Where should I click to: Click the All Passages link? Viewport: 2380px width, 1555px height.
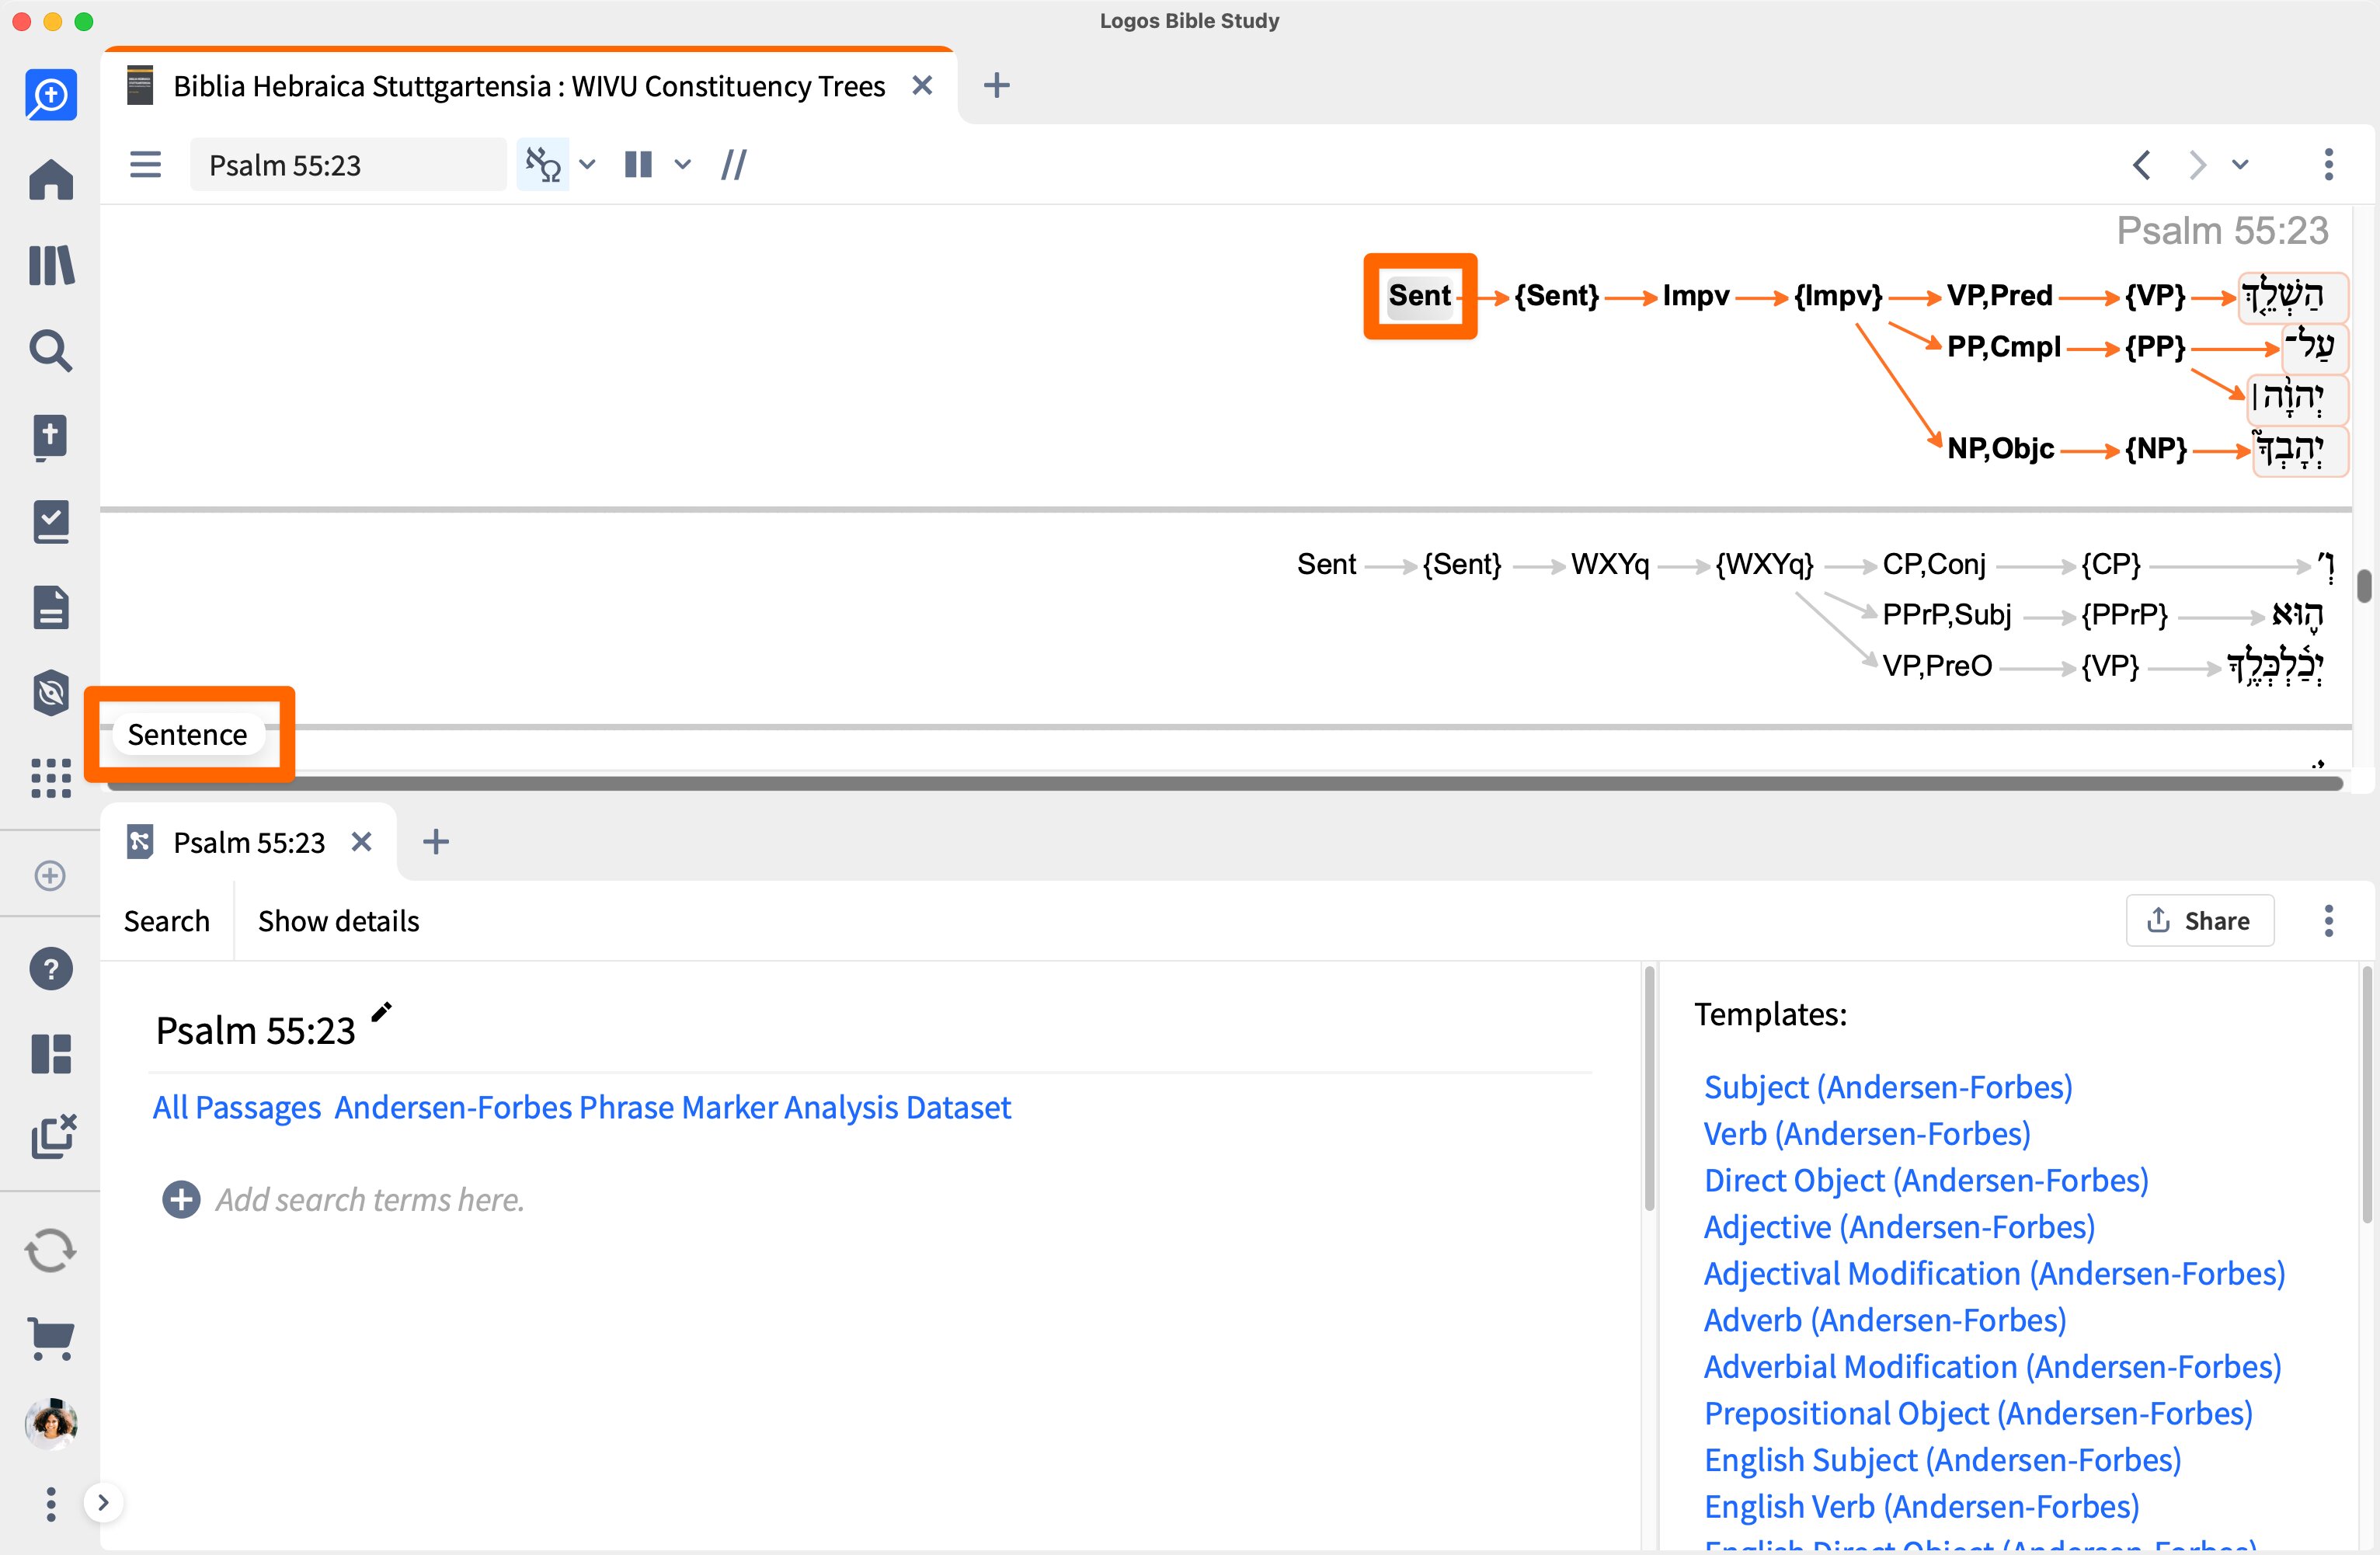point(236,1107)
